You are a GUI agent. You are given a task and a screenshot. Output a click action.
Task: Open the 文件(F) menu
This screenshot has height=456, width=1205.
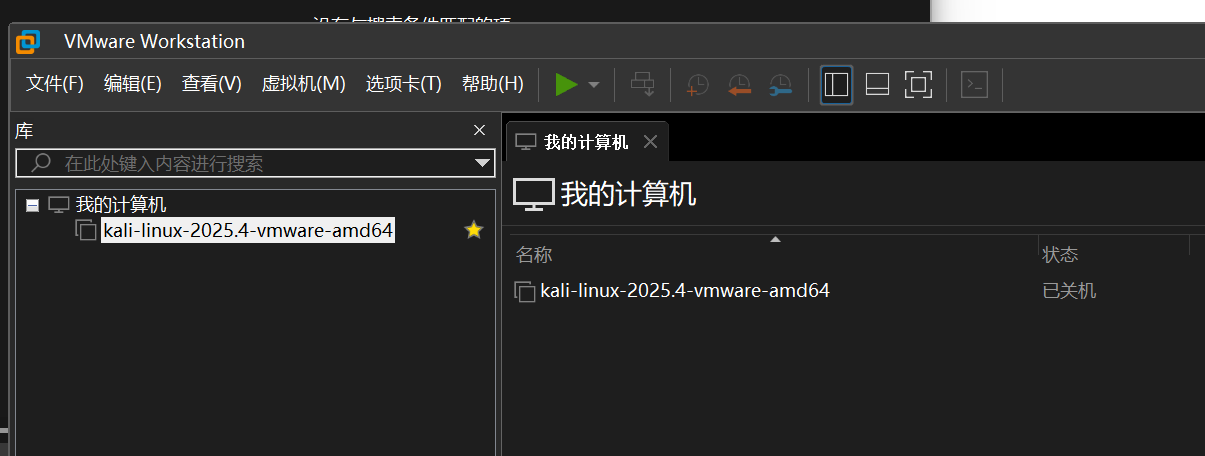click(x=54, y=84)
